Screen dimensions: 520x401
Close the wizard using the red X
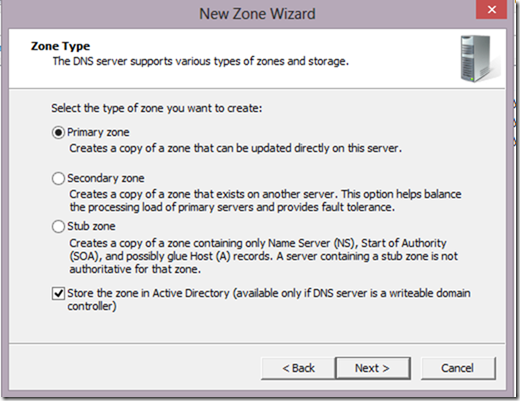coord(491,9)
